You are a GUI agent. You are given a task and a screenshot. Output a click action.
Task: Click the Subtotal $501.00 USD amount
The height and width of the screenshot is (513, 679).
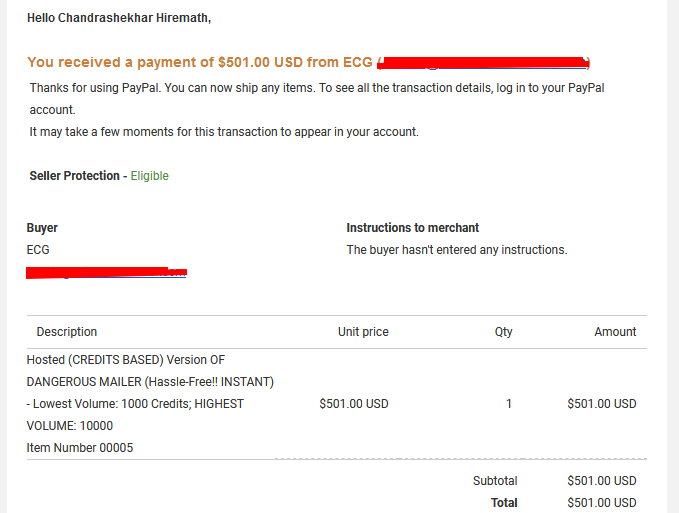[602, 481]
